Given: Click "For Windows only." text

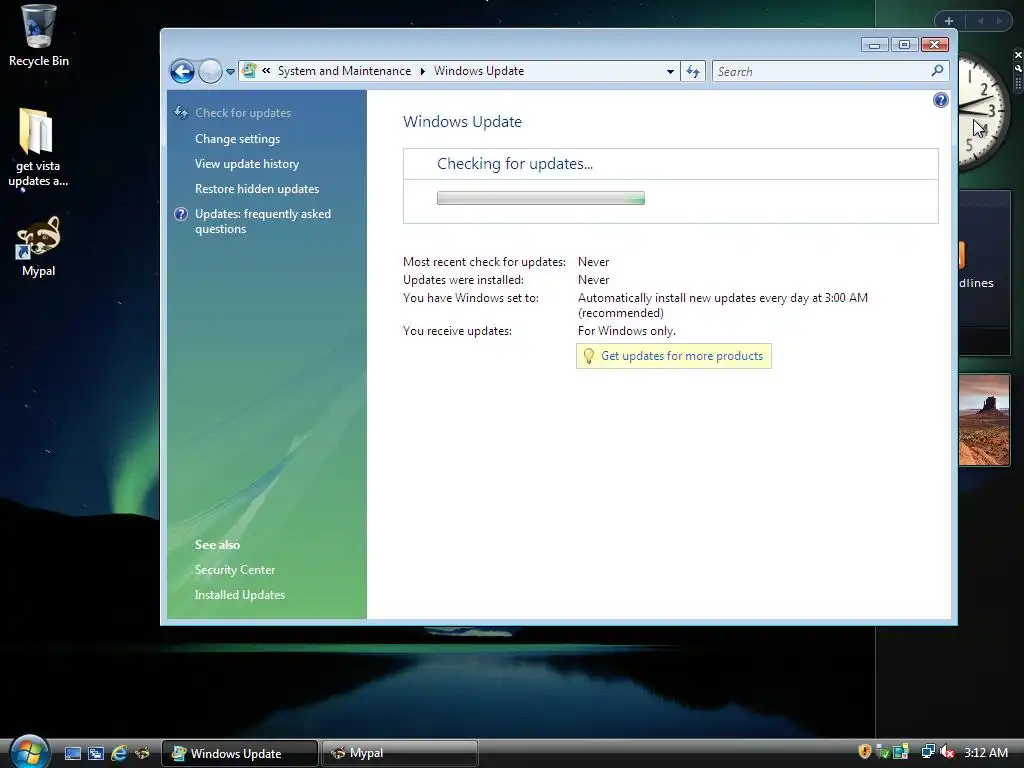Looking at the screenshot, I should (626, 331).
